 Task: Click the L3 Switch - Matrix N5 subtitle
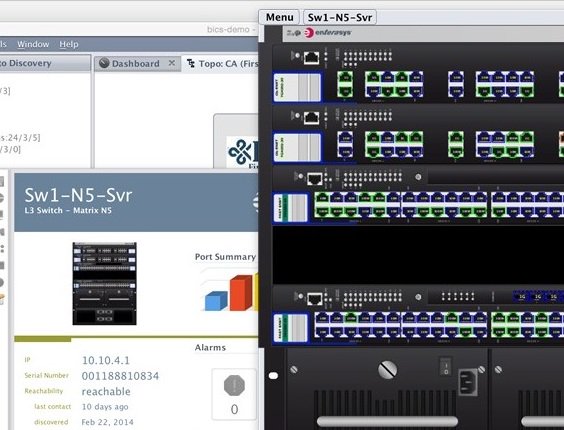[x=68, y=211]
